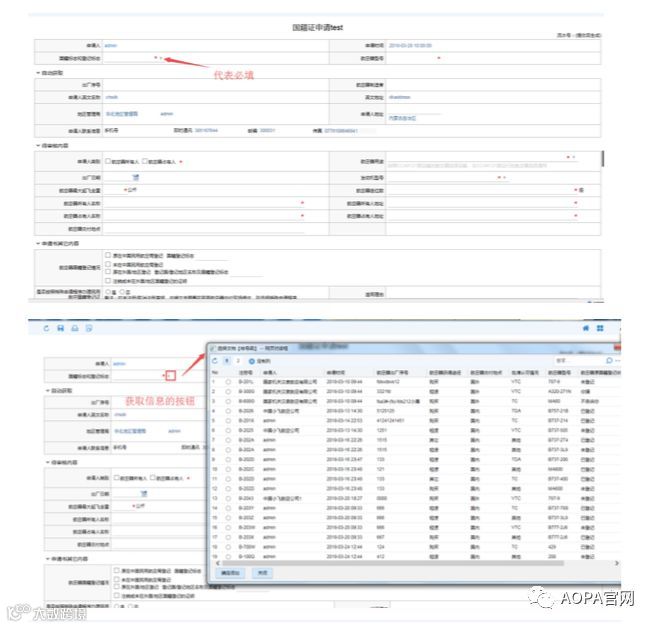Tick first applicant-type checkbox in lower form
Screen dimensions: 655x627
pyautogui.click(x=117, y=477)
